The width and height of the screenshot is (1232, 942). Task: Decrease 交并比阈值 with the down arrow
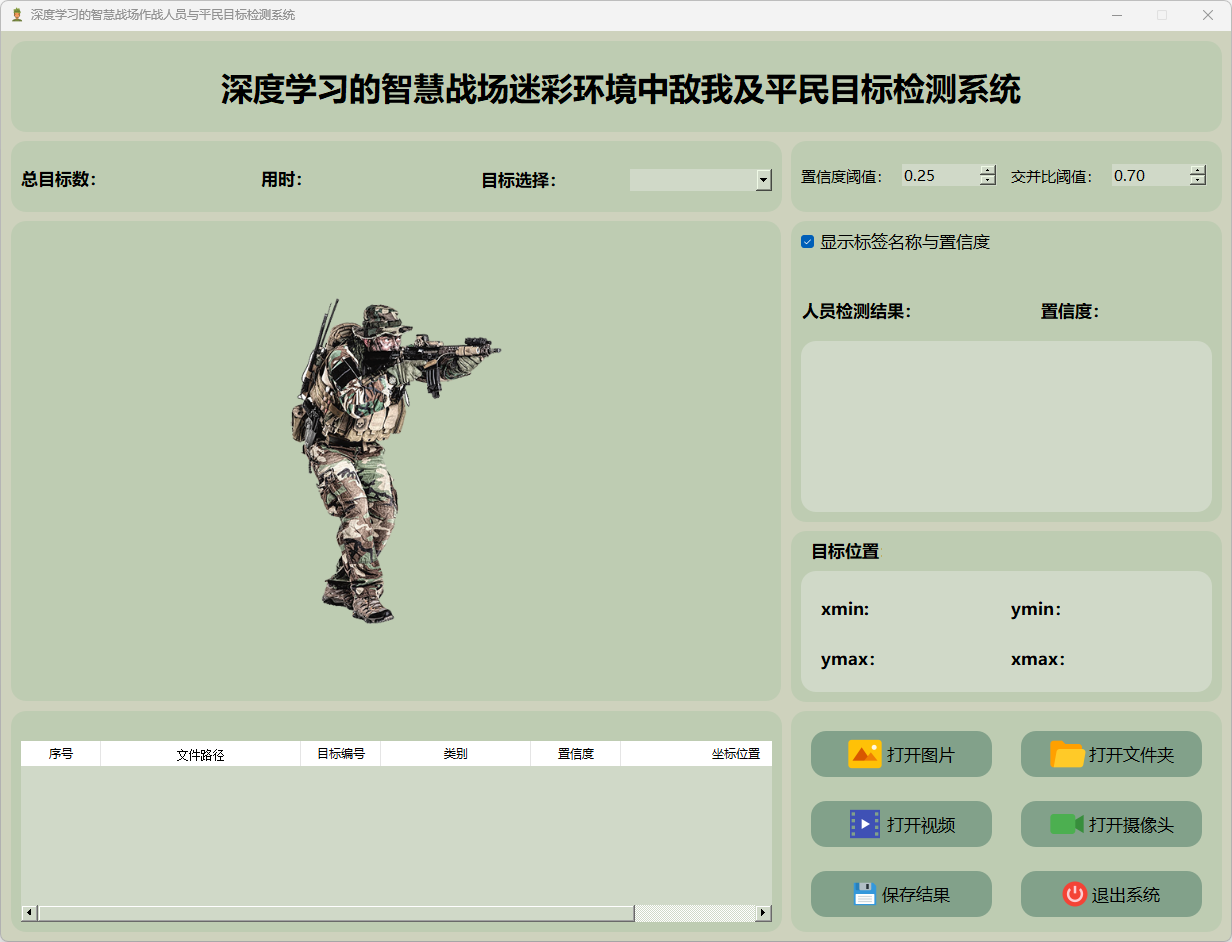coord(1198,181)
